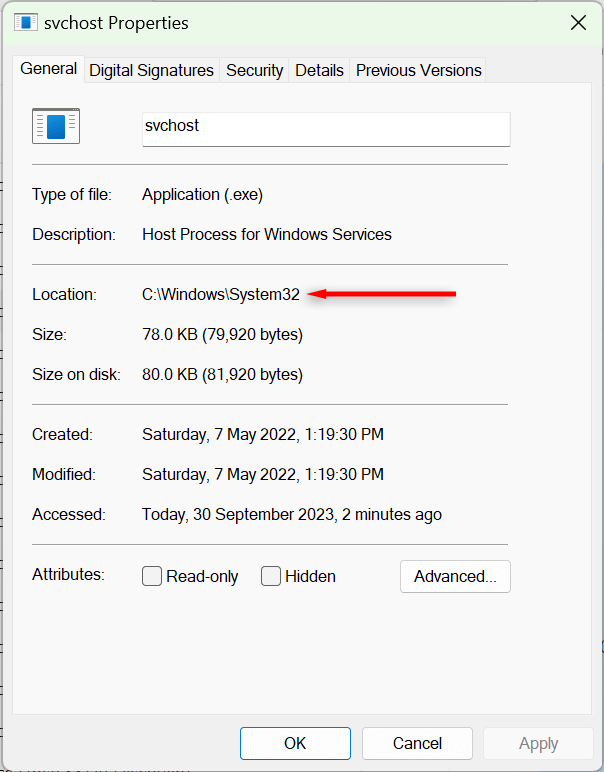Open the Digital Signatures tab
This screenshot has height=772, width=604.
(x=151, y=70)
